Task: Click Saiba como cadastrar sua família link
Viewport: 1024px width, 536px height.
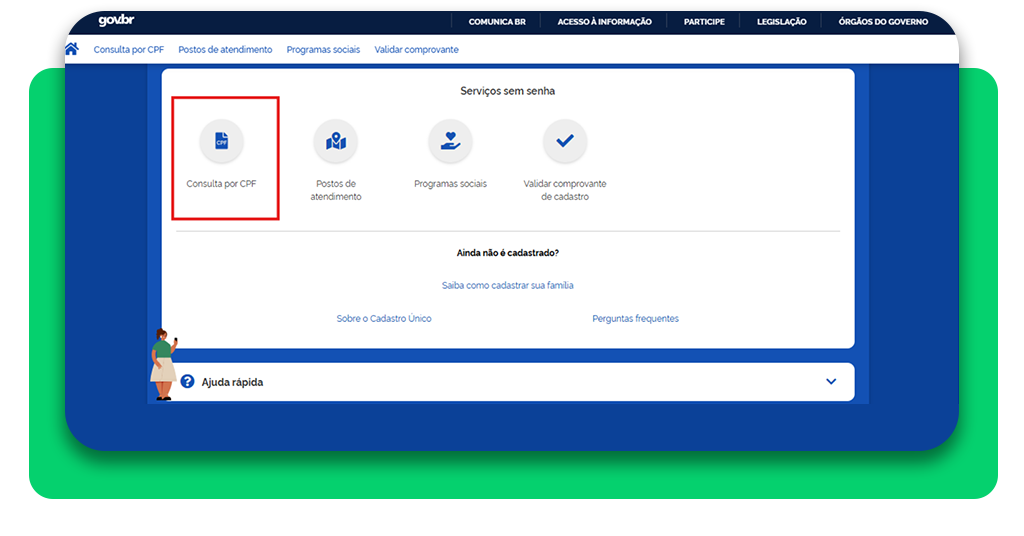Action: [508, 285]
